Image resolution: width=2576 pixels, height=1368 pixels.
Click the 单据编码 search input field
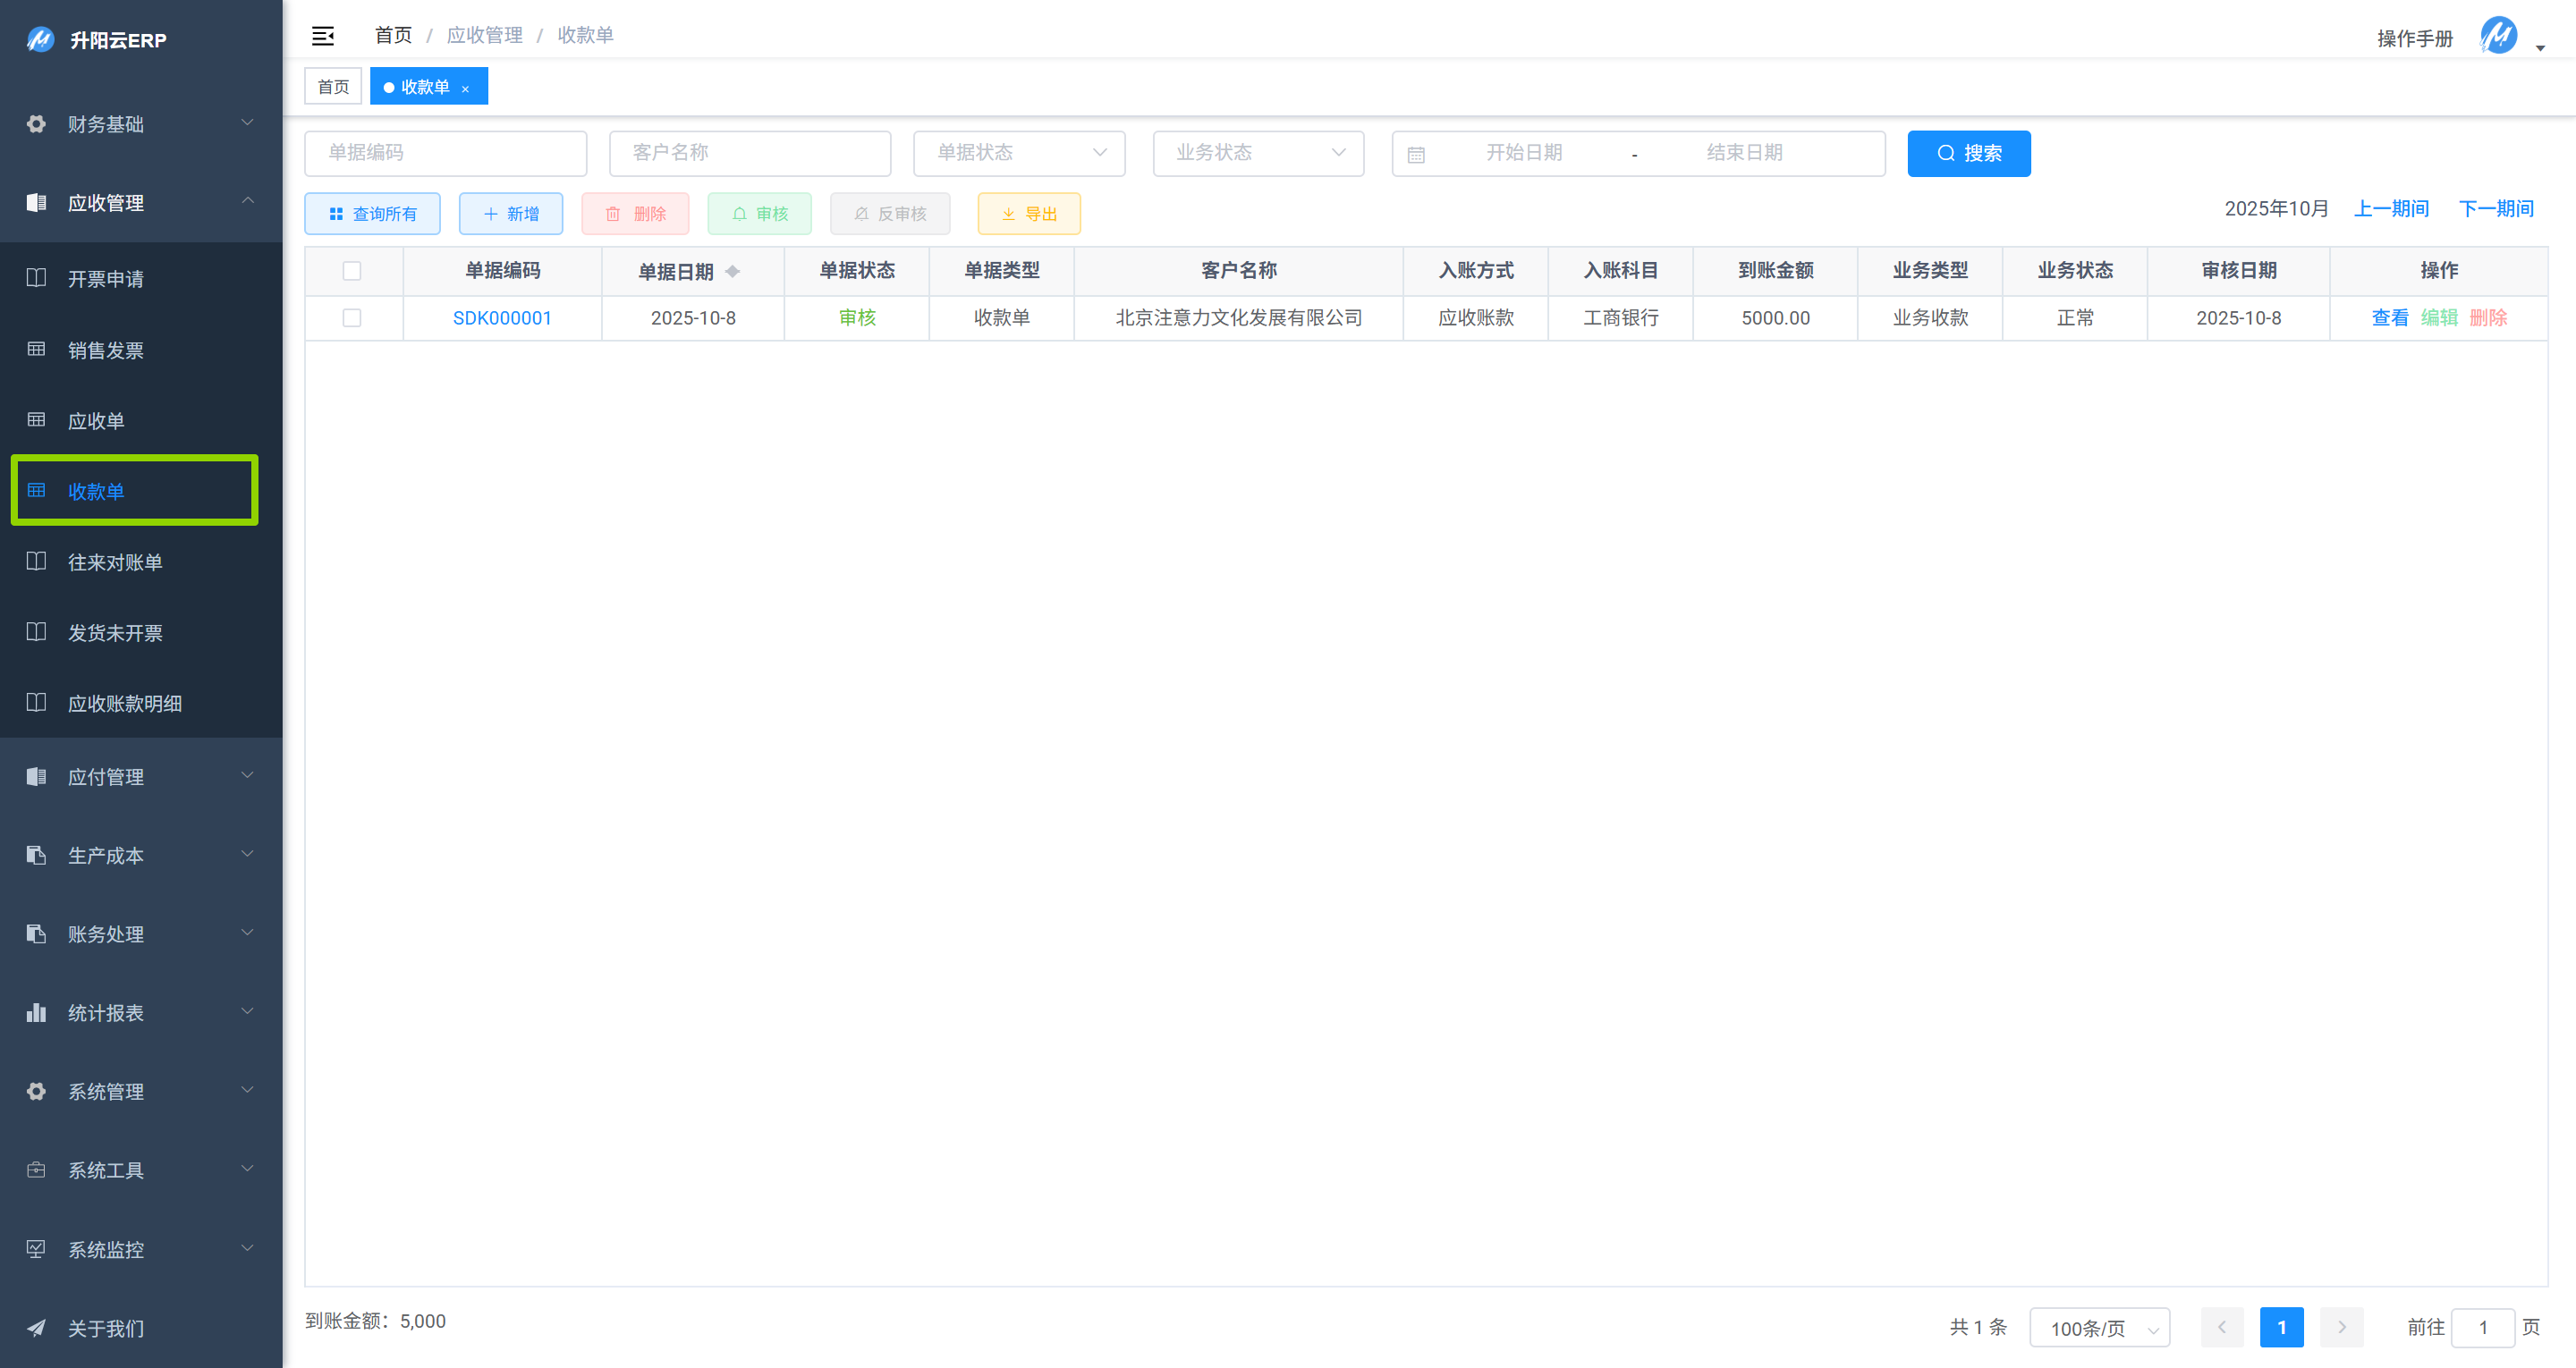(x=445, y=153)
